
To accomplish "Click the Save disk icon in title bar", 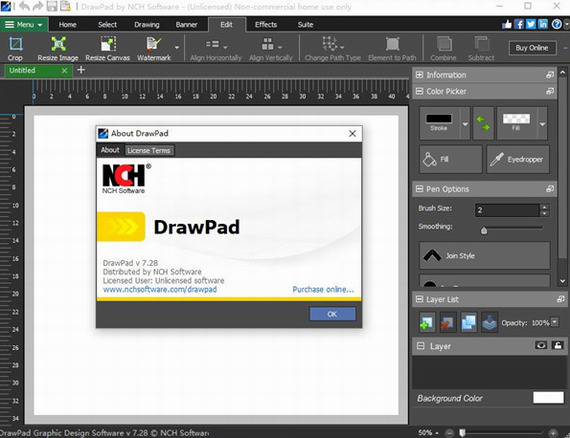I will (52, 6).
